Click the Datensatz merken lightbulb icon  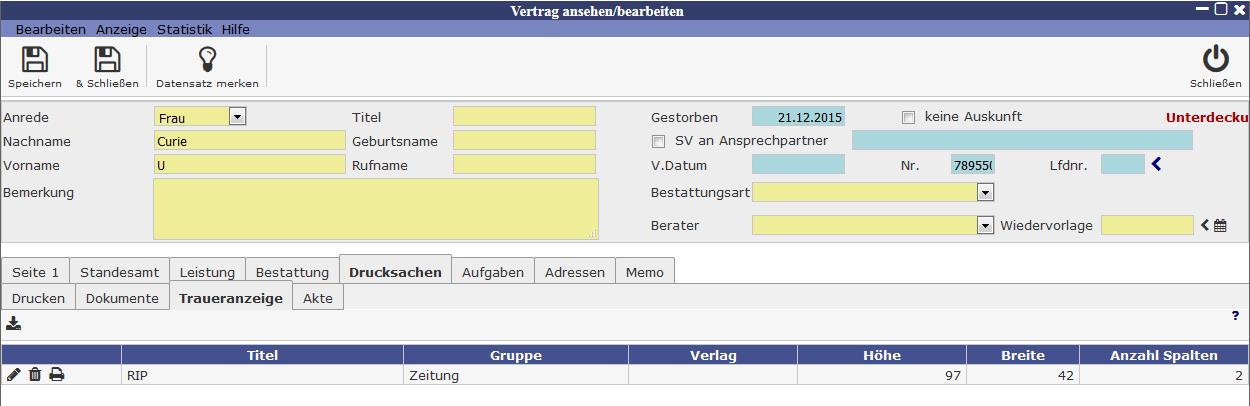(x=207, y=60)
